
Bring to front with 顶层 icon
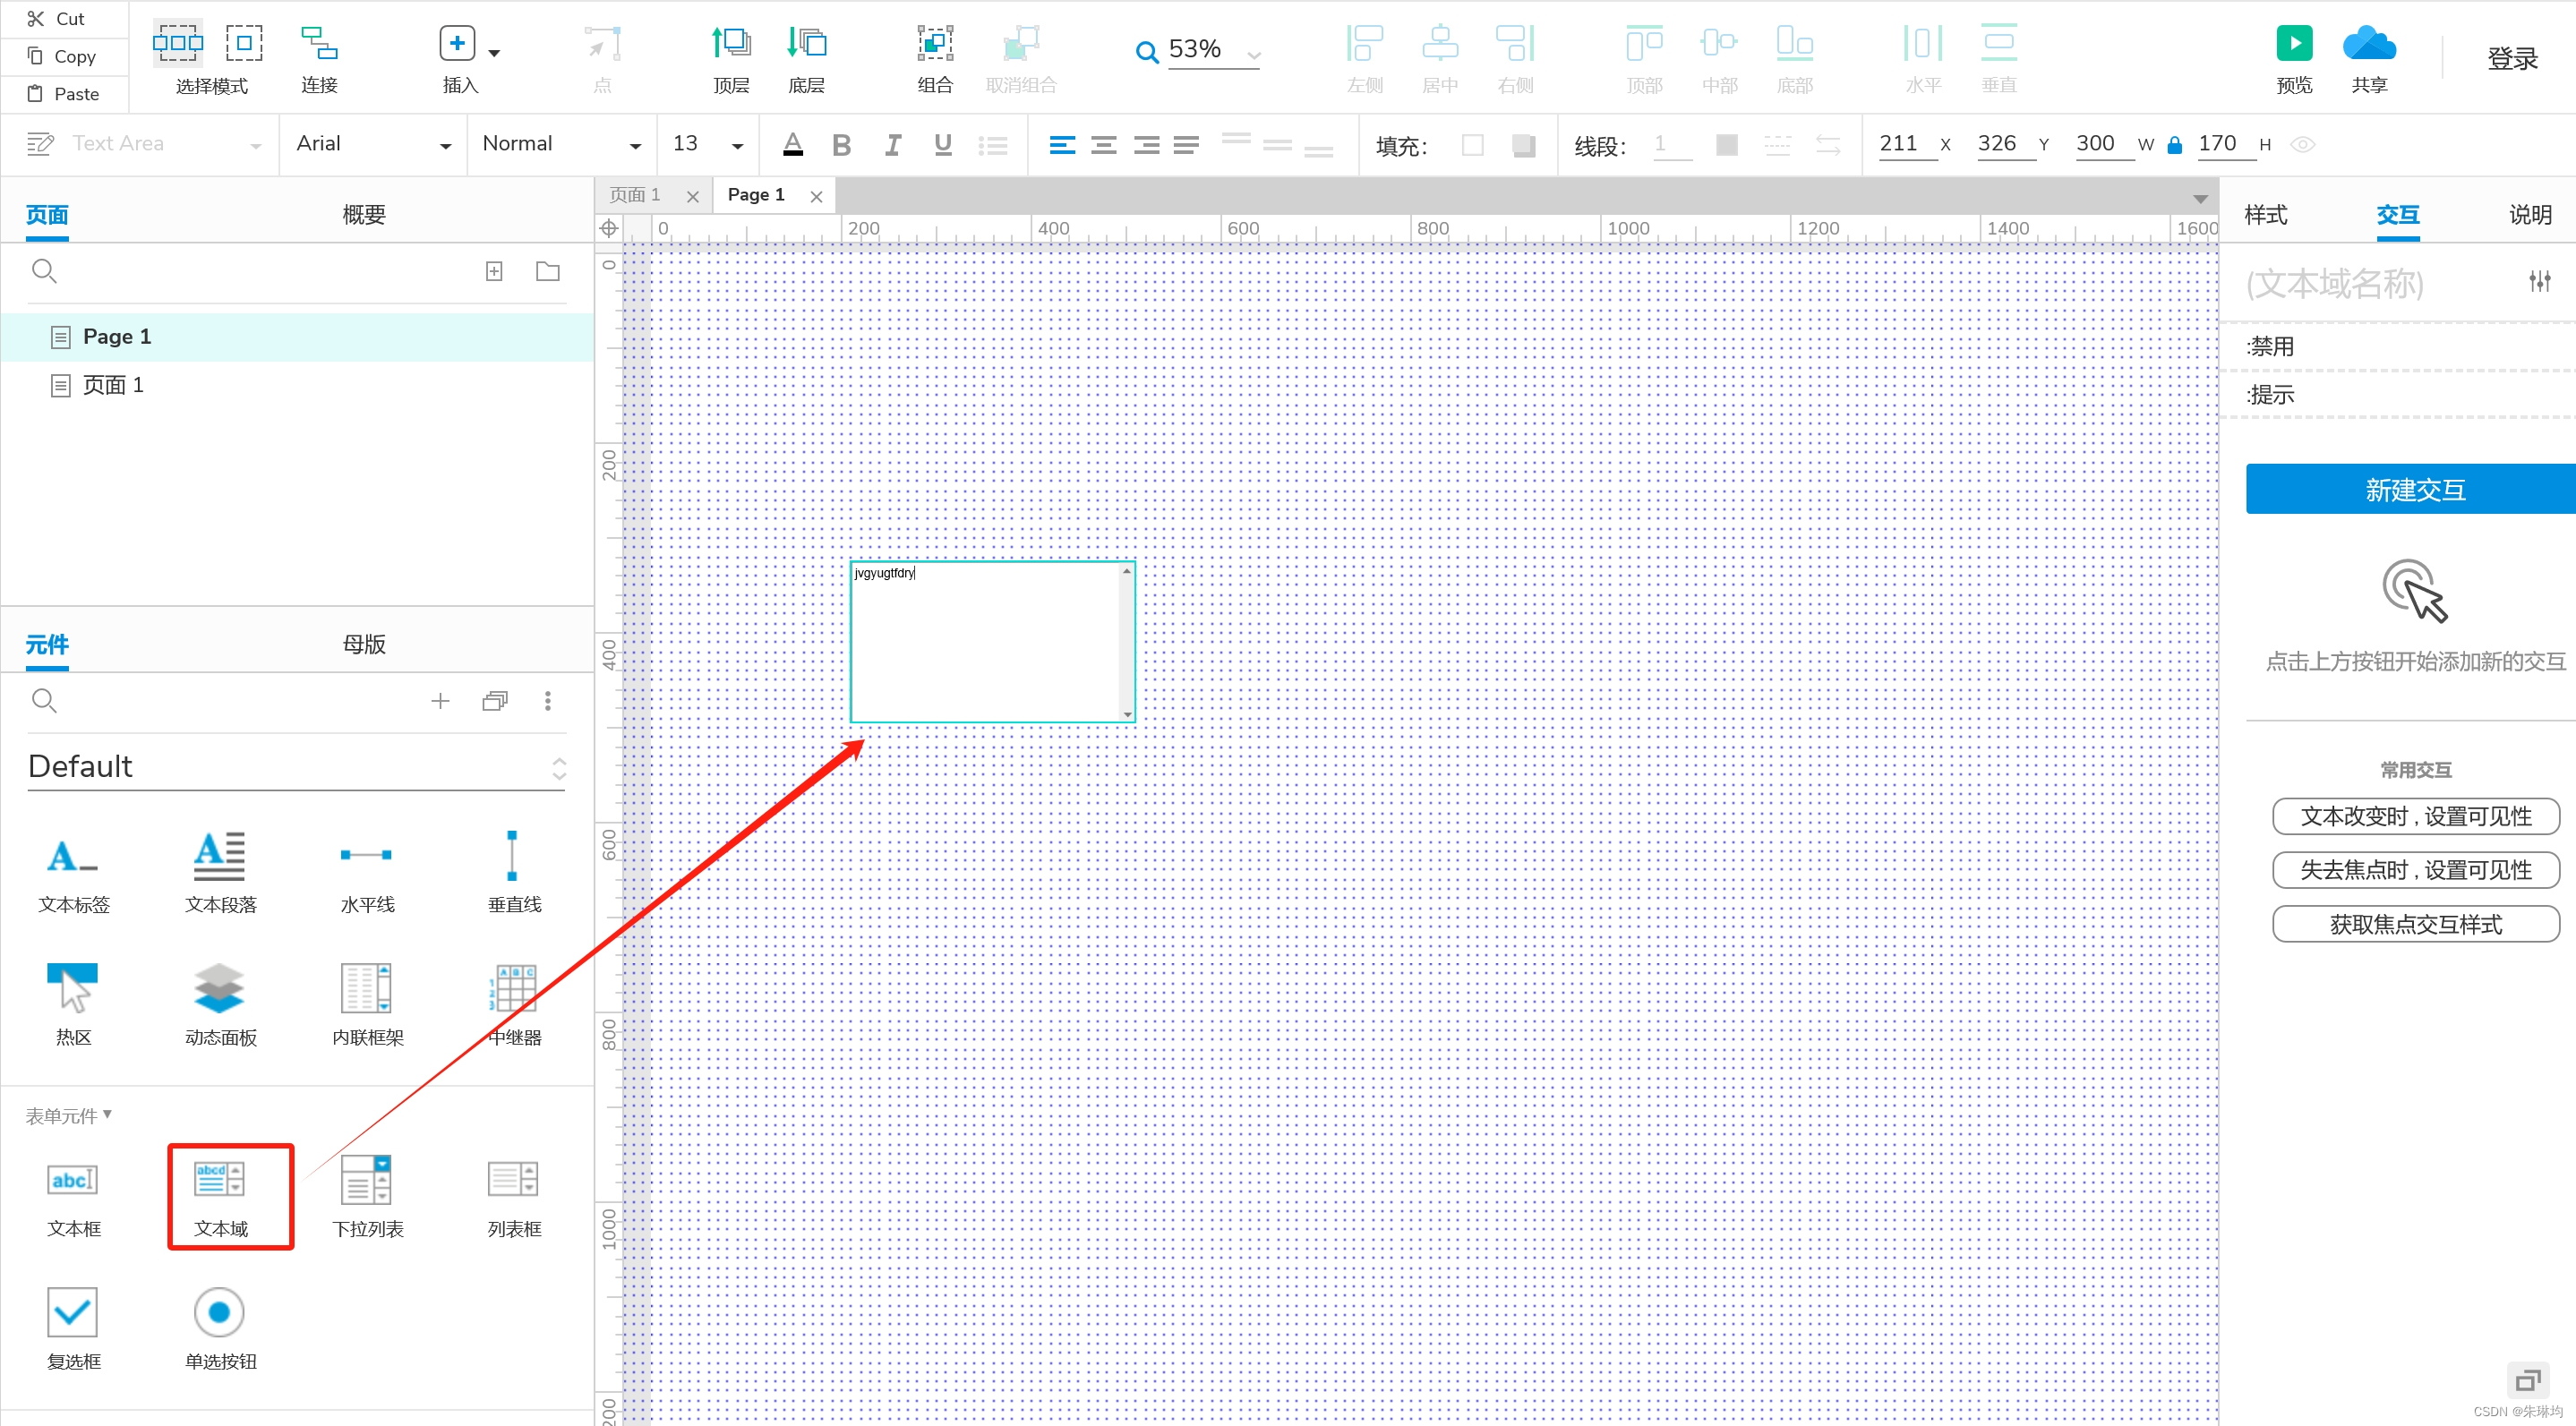[731, 44]
